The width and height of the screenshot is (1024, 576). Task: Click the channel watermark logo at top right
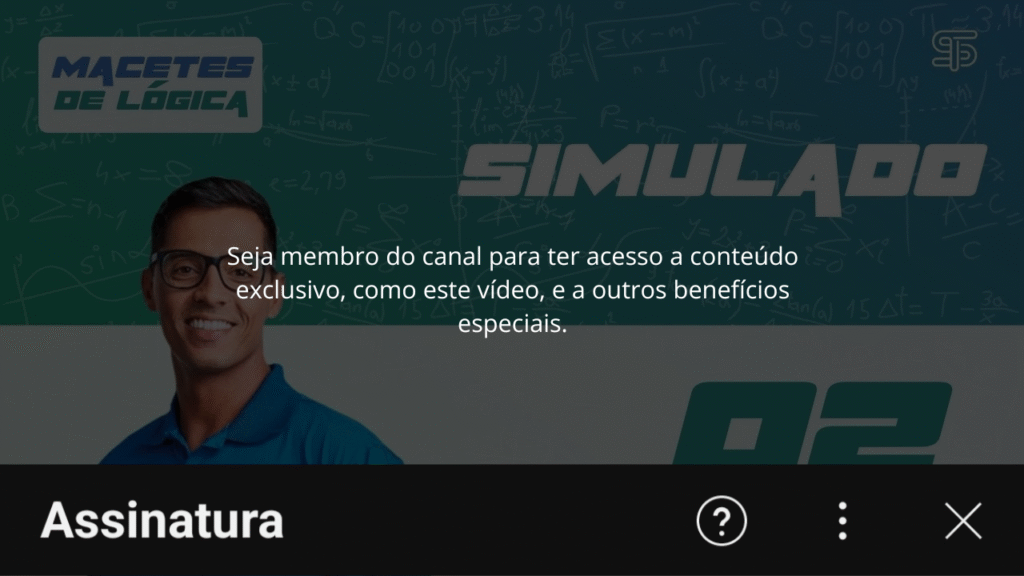point(954,50)
